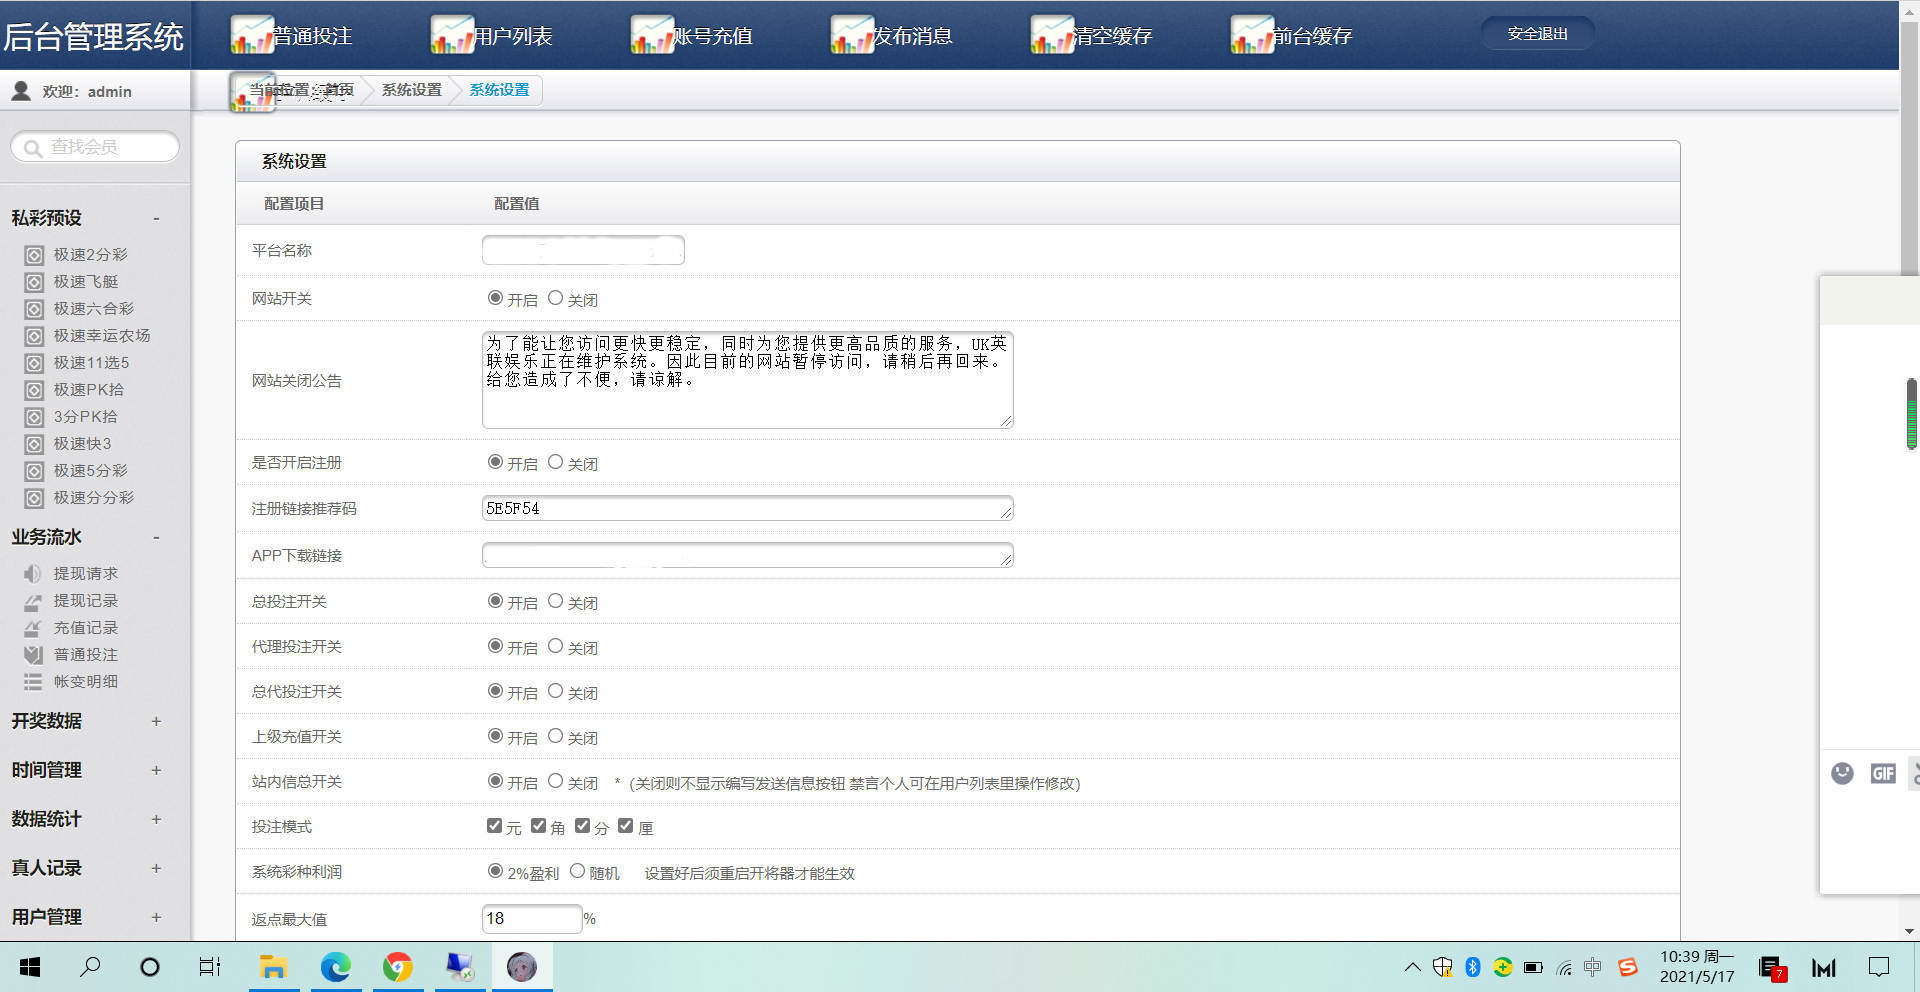1920x992 pixels.
Task: Open 用户列表 from the top bar icon
Action: (452, 35)
